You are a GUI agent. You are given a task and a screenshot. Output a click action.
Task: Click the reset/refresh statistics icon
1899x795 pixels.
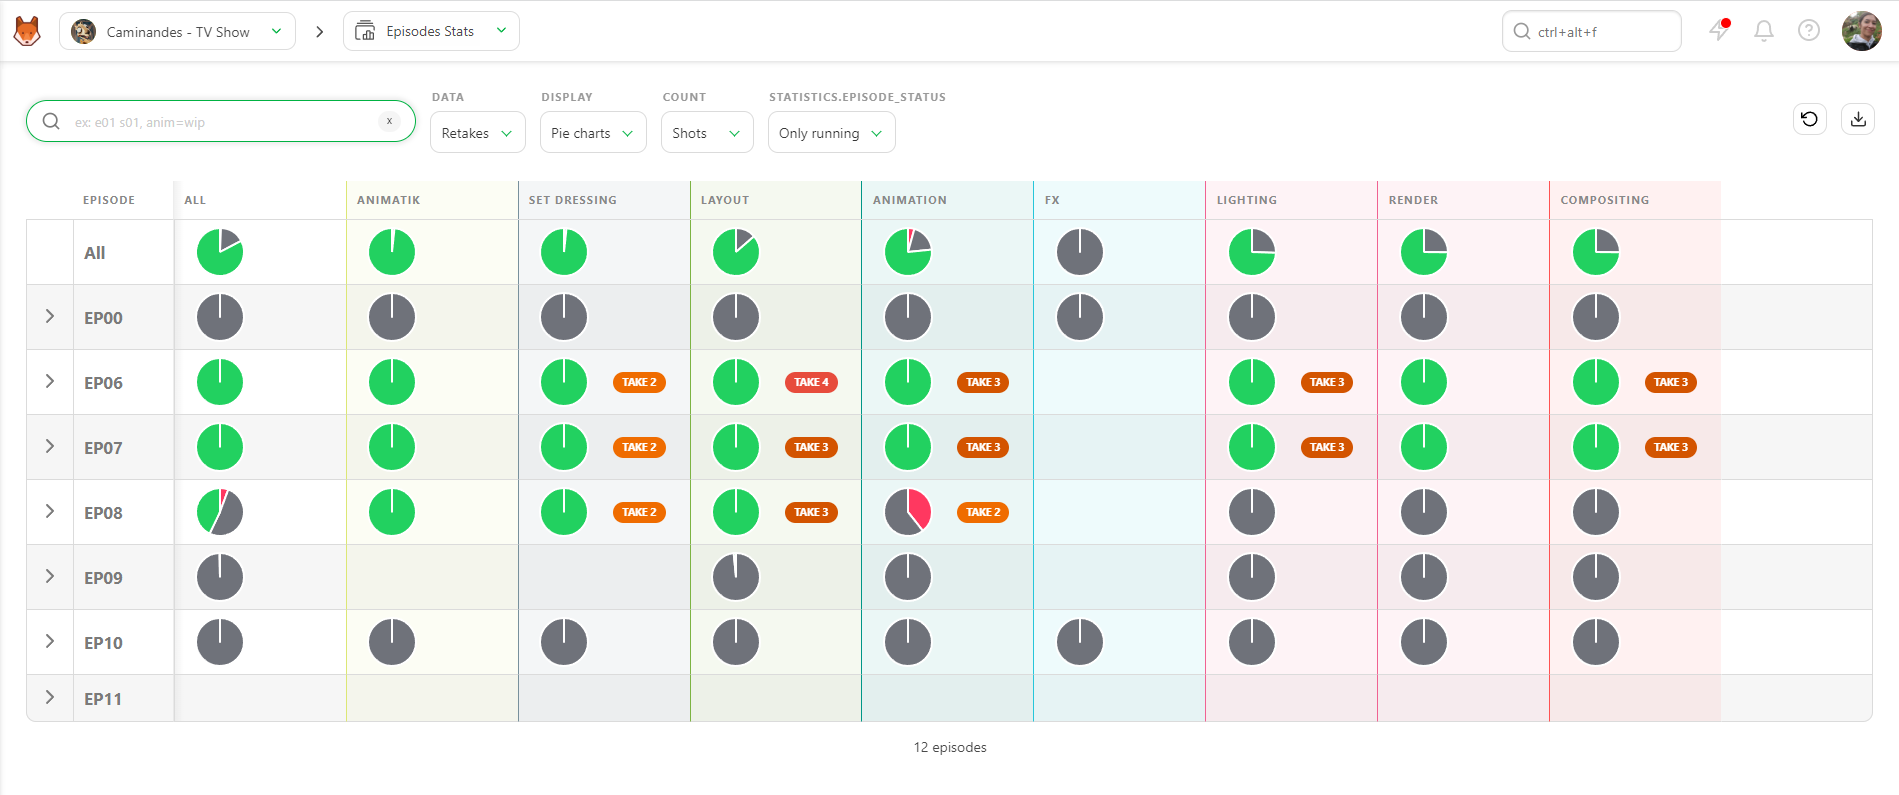[1810, 119]
